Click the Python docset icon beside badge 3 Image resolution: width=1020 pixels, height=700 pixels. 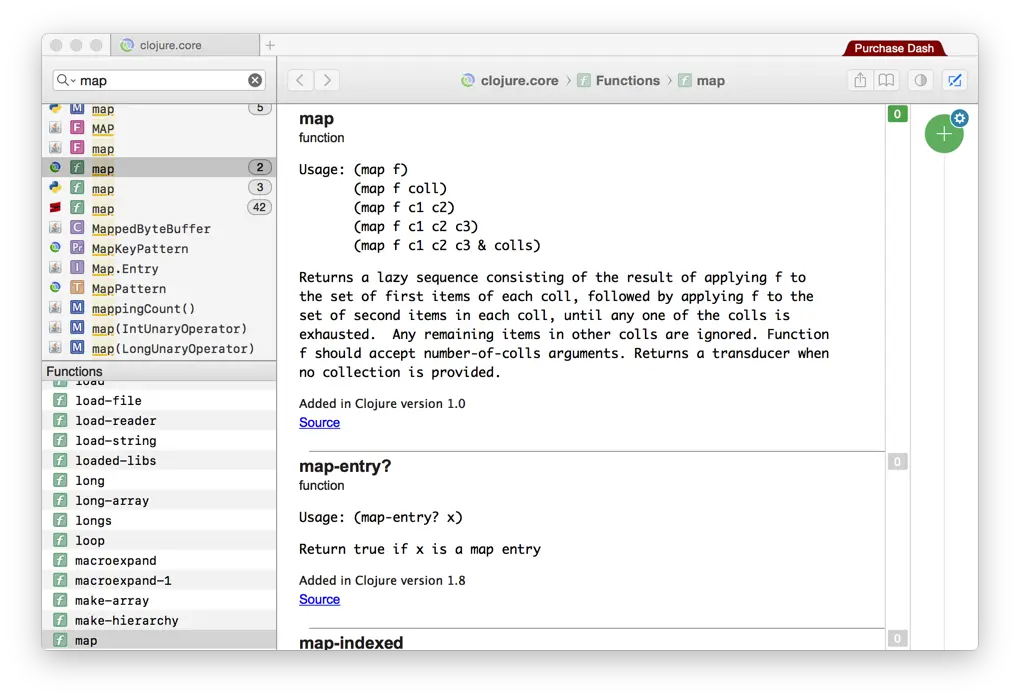55,187
